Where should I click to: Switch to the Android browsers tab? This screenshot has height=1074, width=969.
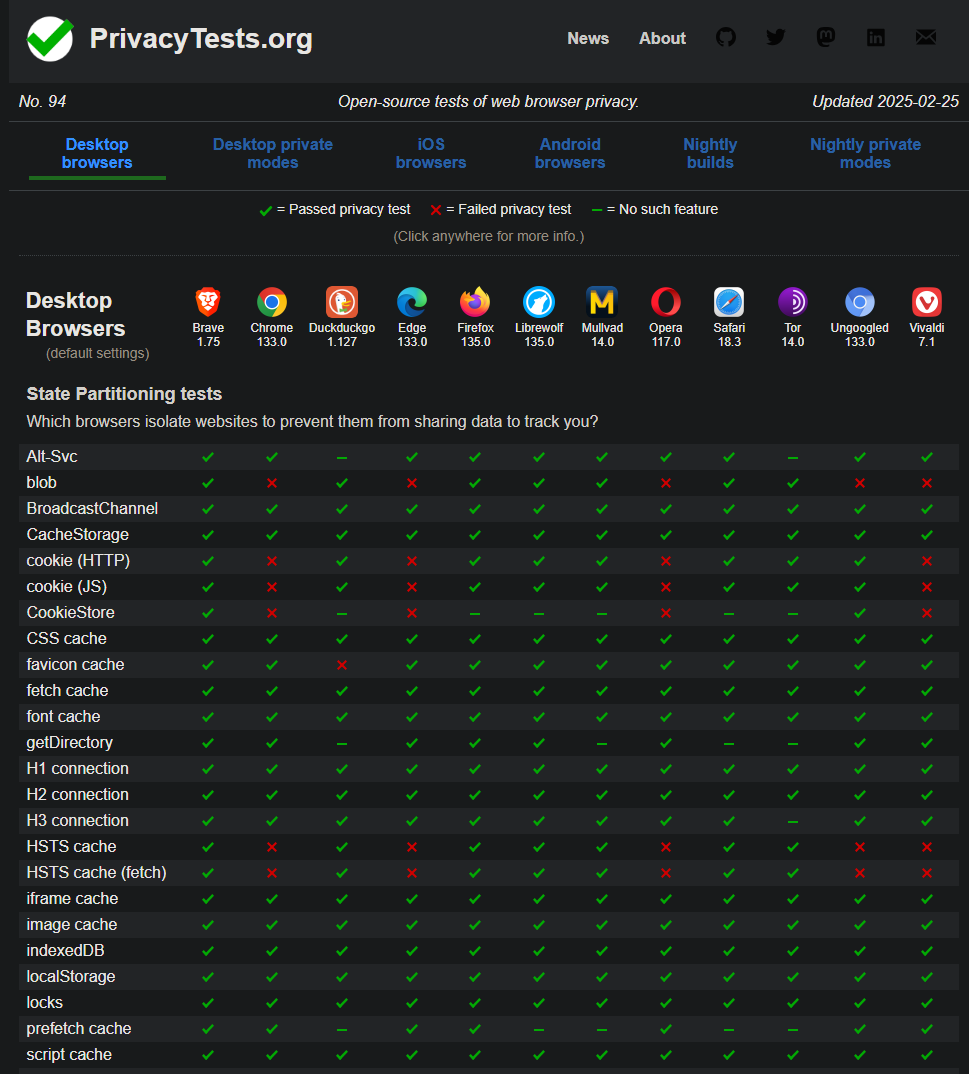570,153
